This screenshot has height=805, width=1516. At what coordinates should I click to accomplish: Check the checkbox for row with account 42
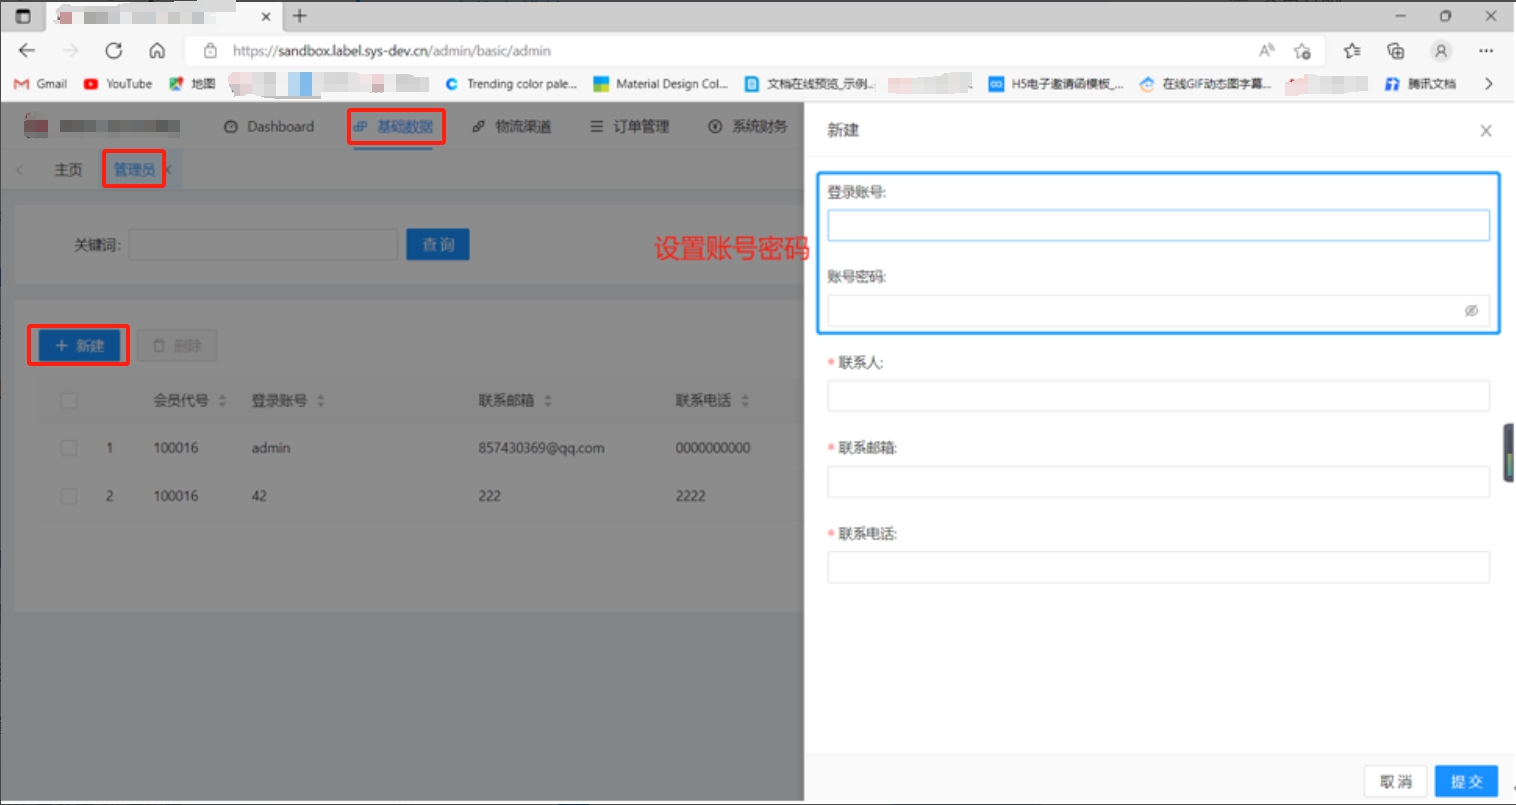click(69, 496)
